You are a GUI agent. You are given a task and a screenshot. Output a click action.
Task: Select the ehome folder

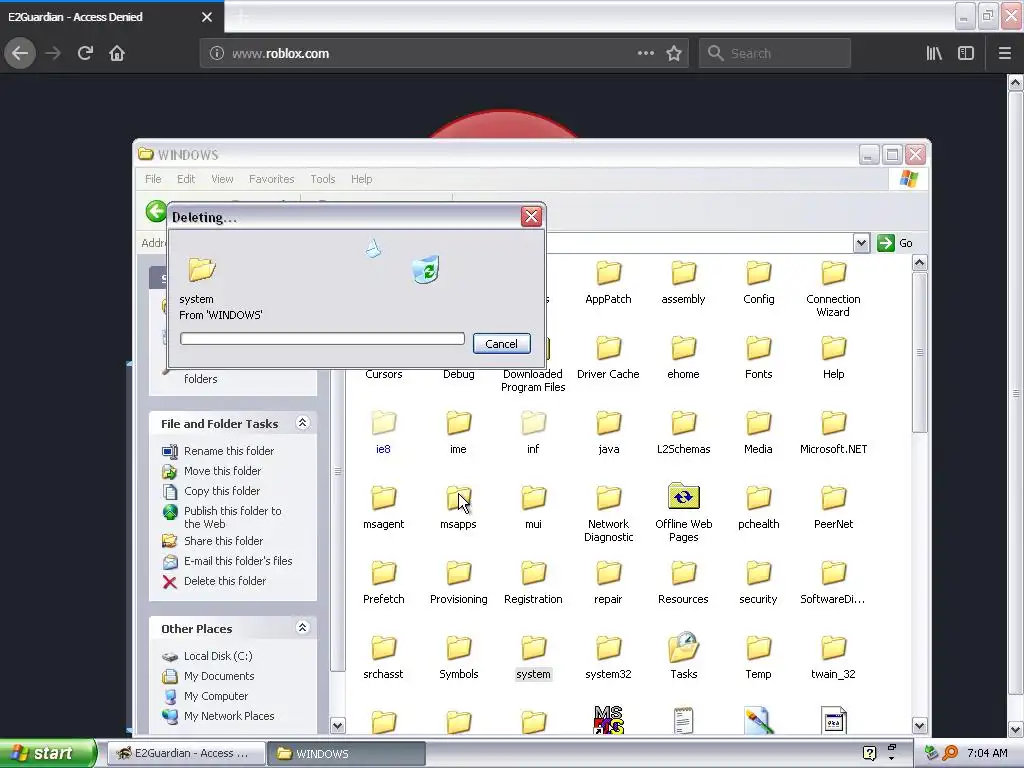coord(683,358)
